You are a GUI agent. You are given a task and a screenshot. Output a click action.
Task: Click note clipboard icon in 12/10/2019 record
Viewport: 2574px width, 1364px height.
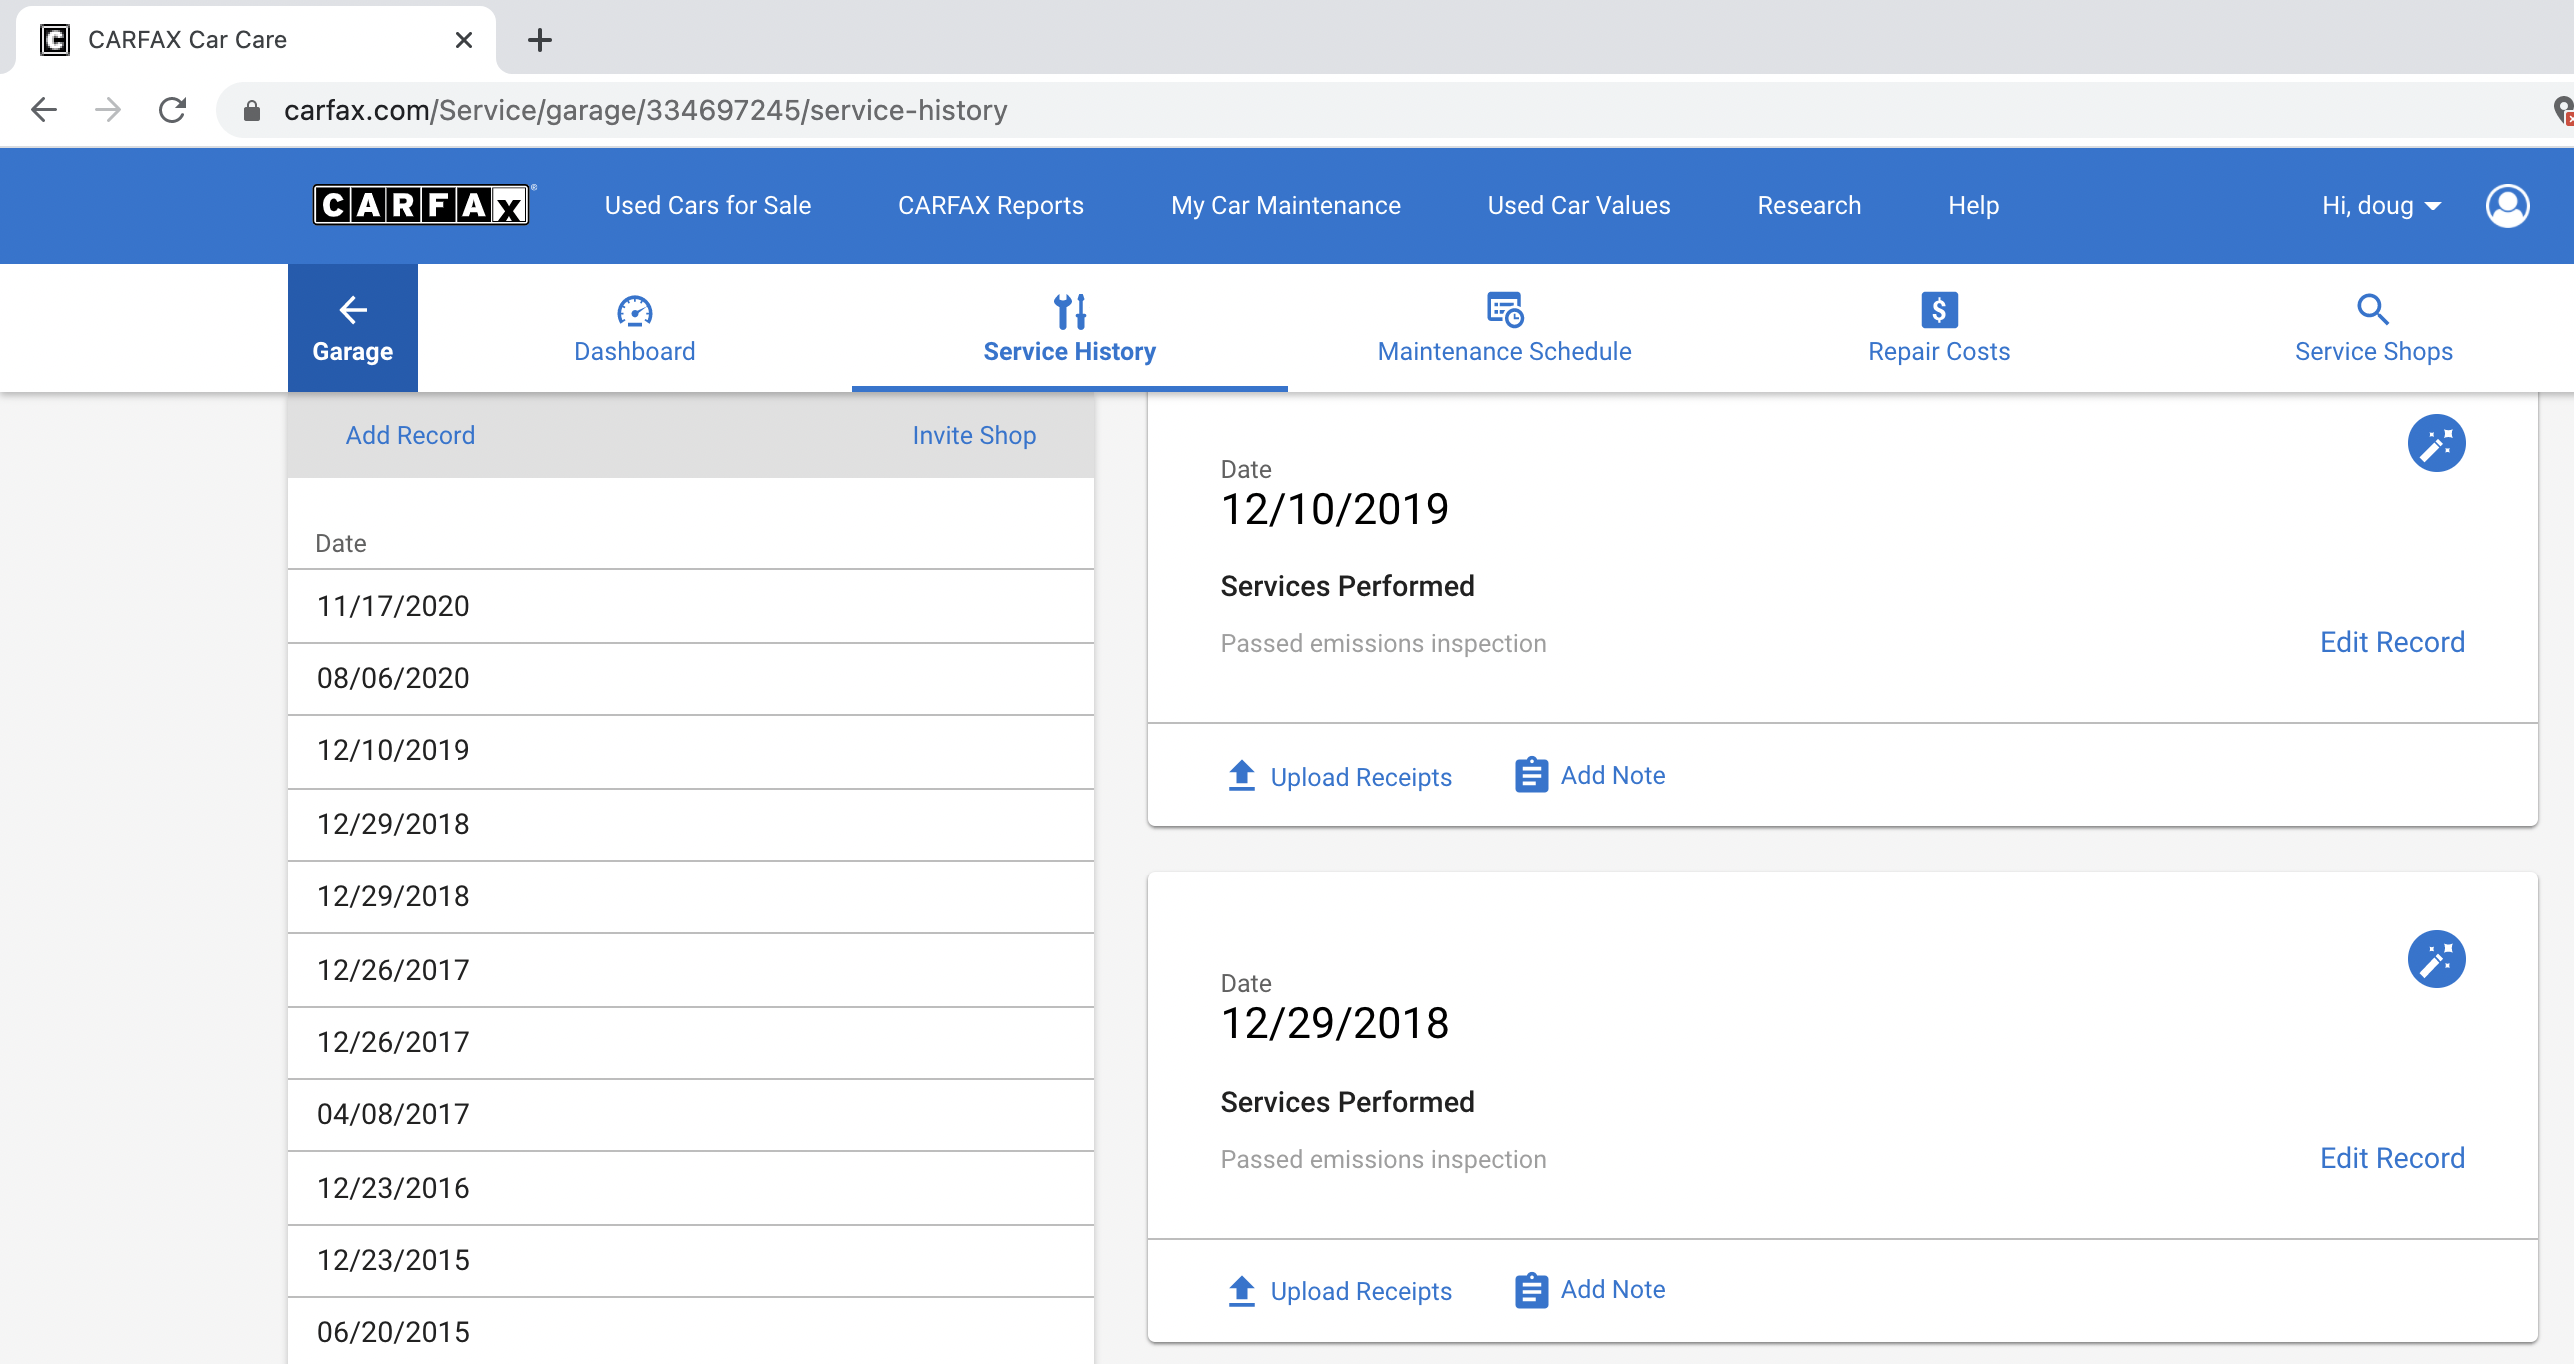pos(1531,775)
